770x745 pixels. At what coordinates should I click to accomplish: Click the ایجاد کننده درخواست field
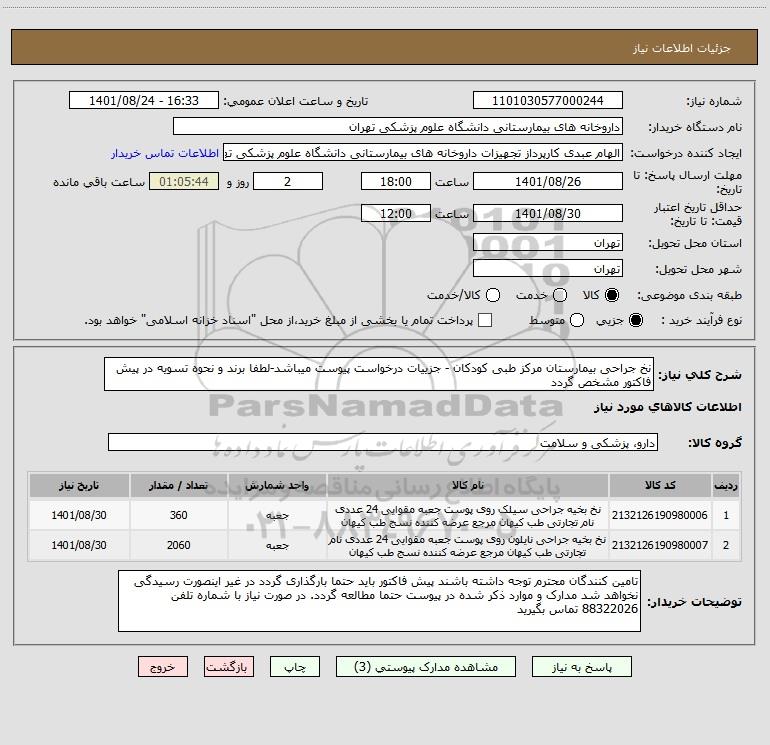coord(423,153)
